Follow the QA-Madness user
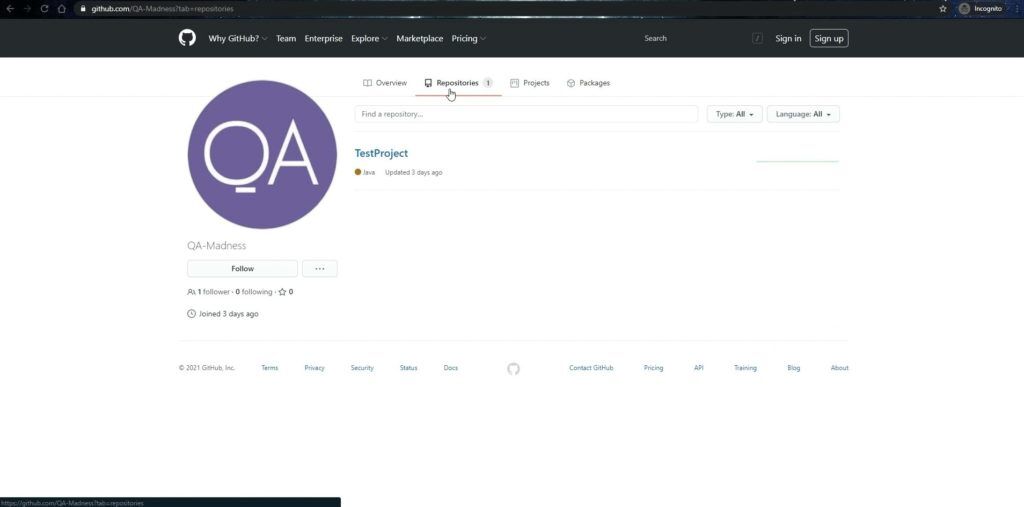1024x507 pixels. coord(242,269)
